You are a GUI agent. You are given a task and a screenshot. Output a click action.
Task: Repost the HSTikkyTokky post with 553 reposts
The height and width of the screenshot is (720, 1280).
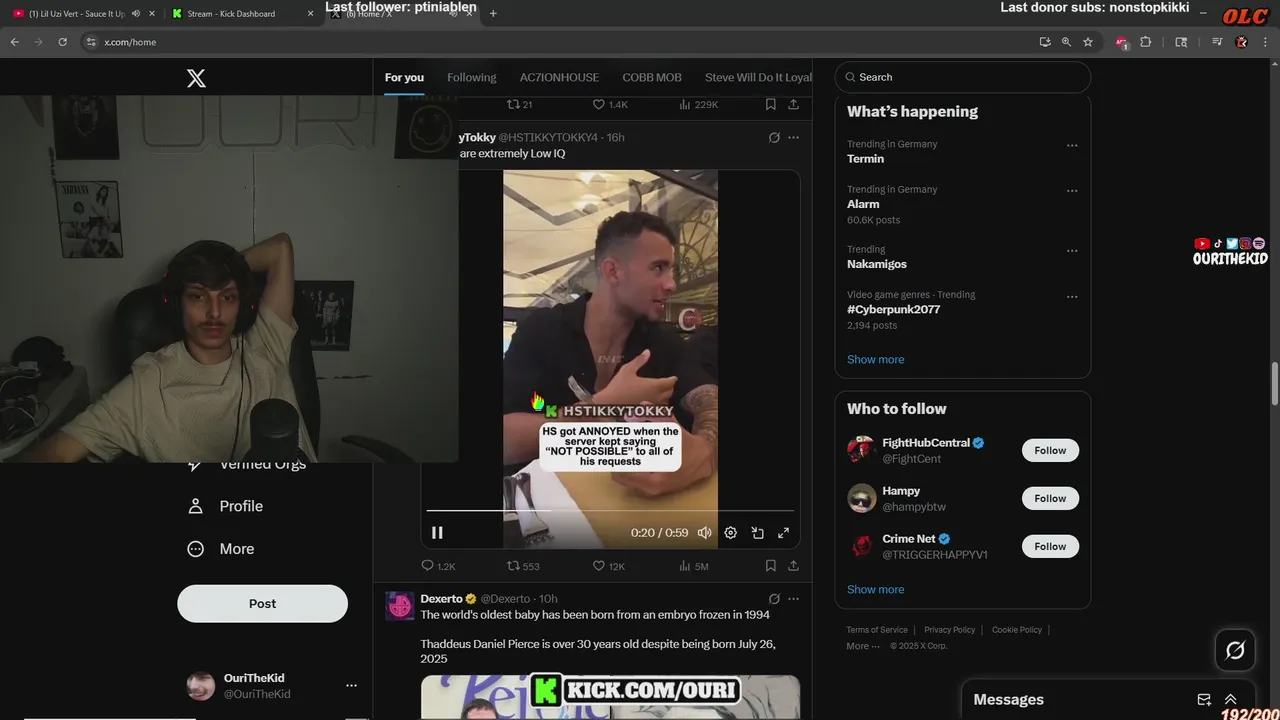523,566
